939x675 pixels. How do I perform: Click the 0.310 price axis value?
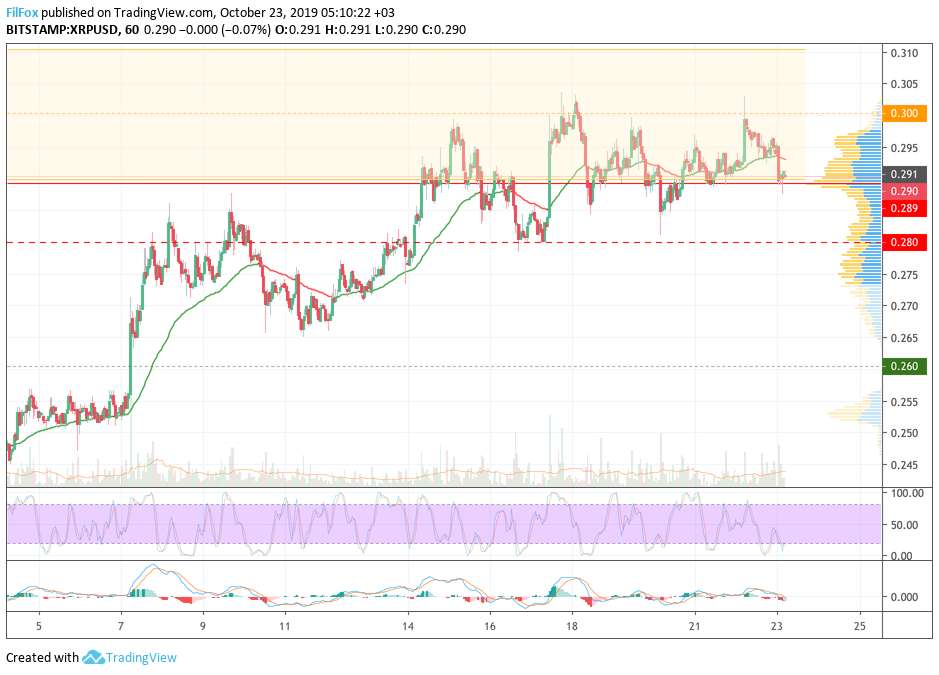tap(904, 53)
